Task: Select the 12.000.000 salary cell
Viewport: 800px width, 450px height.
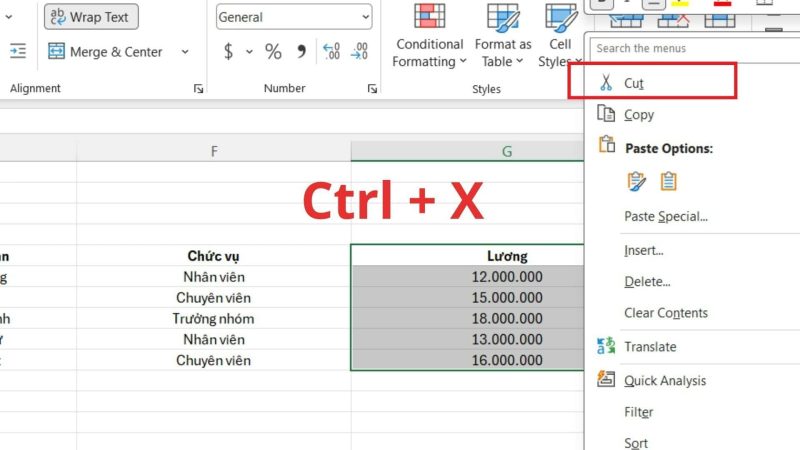Action: (x=467, y=277)
